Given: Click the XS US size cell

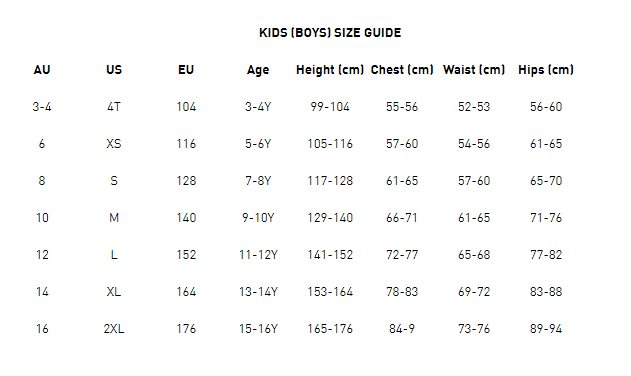Looking at the screenshot, I should pos(114,144).
